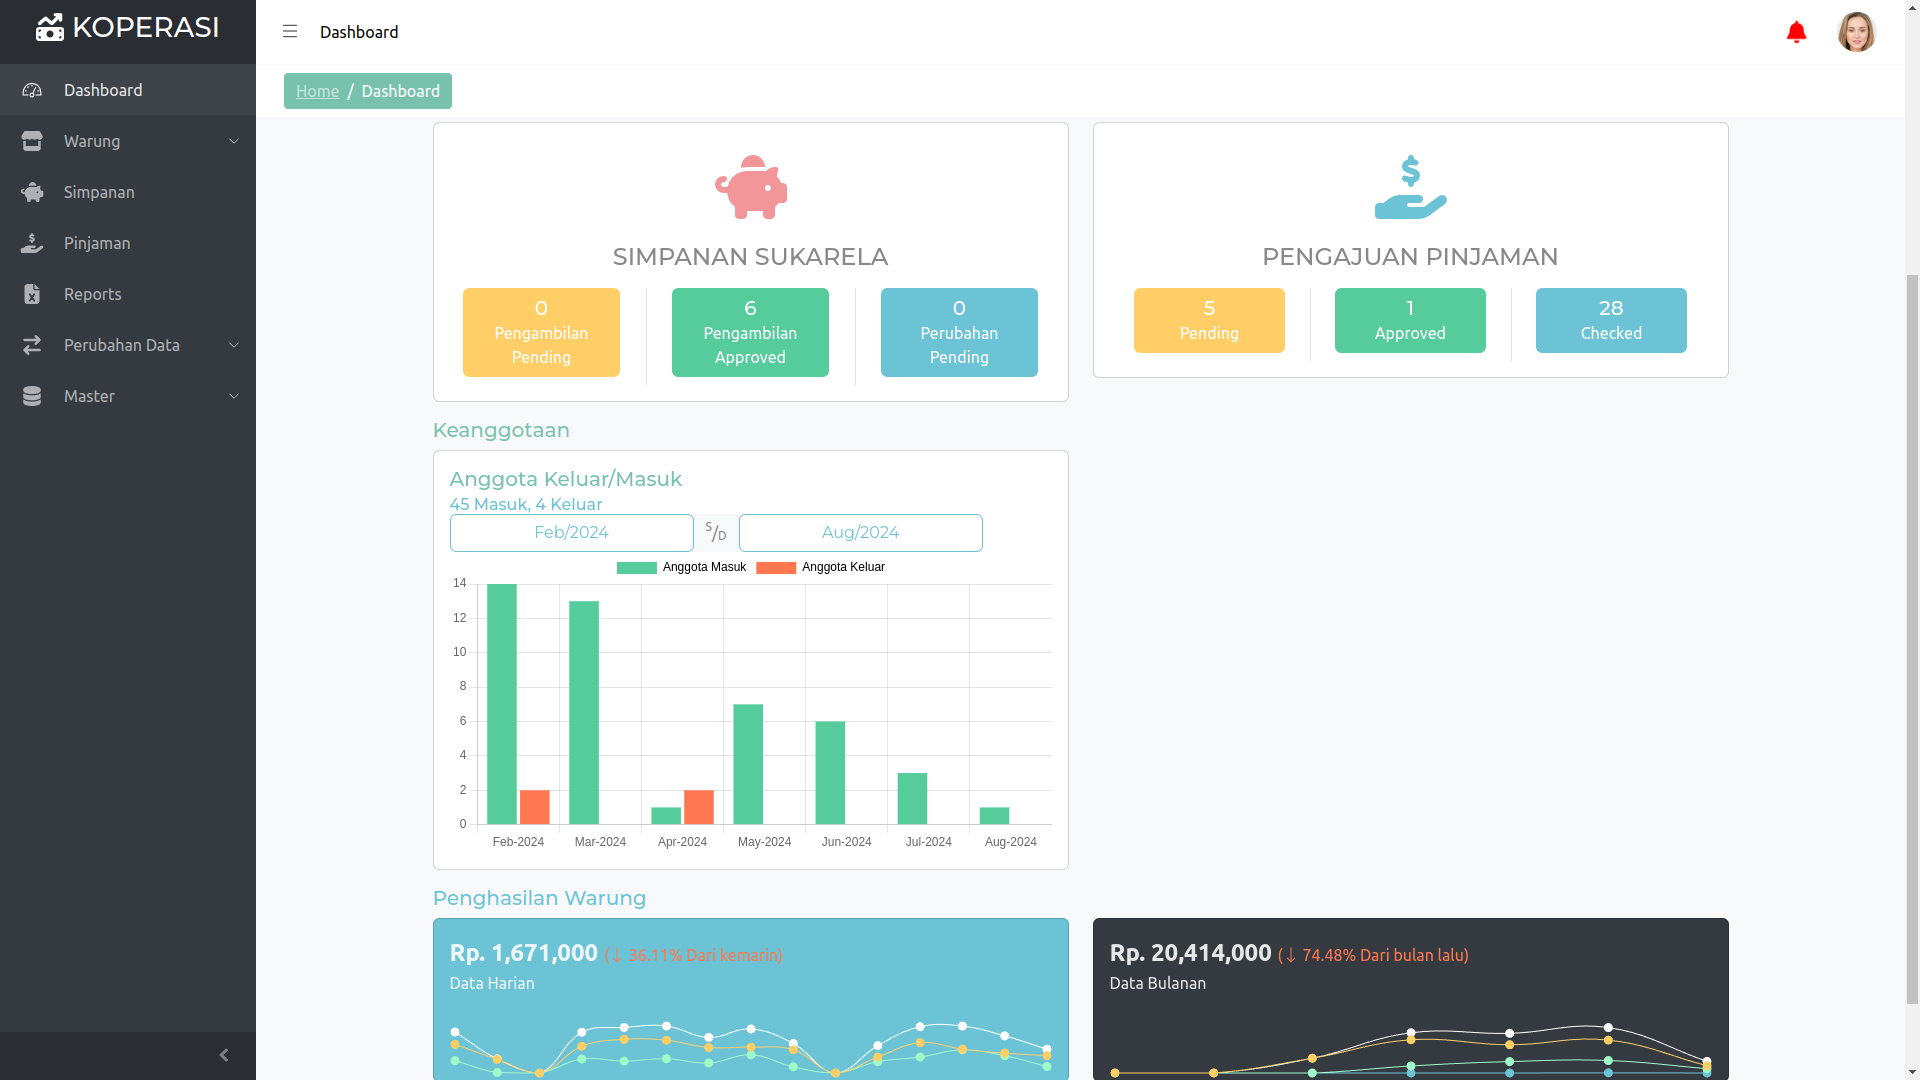Click the KOPERASI logo icon
The image size is (1920, 1080).
pyautogui.click(x=50, y=28)
